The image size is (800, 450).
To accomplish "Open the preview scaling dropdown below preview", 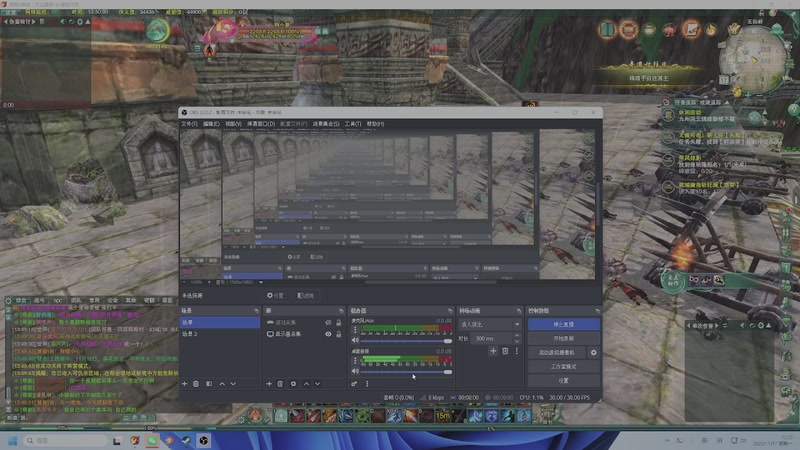I will pyautogui.click(x=261, y=282).
